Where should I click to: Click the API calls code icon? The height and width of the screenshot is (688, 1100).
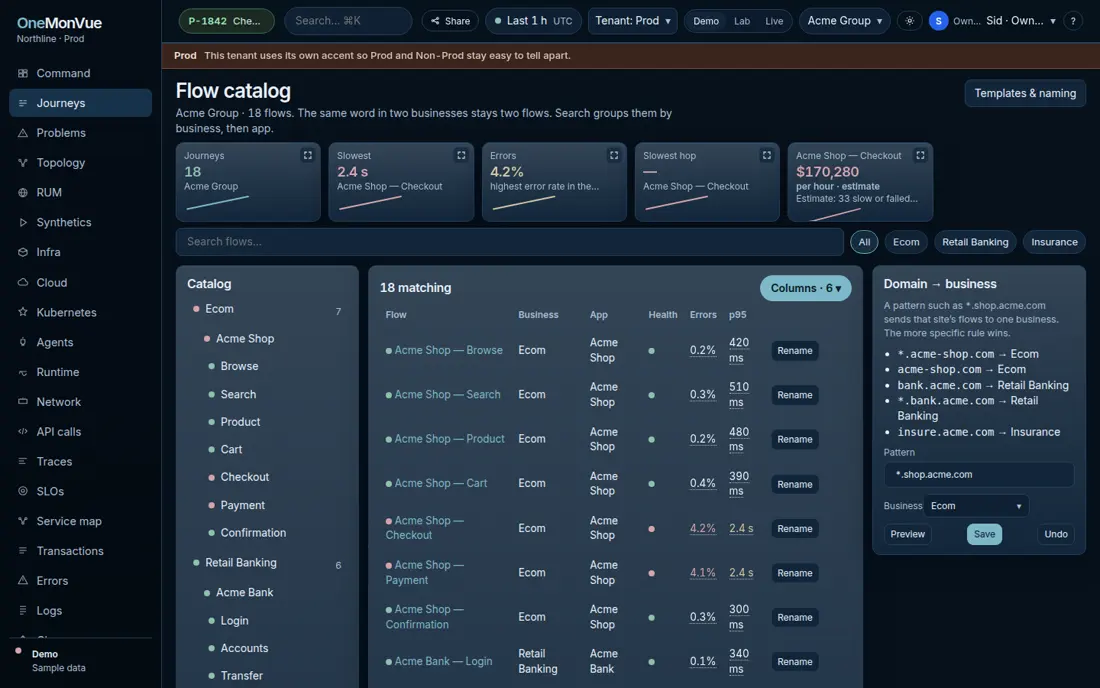22,431
